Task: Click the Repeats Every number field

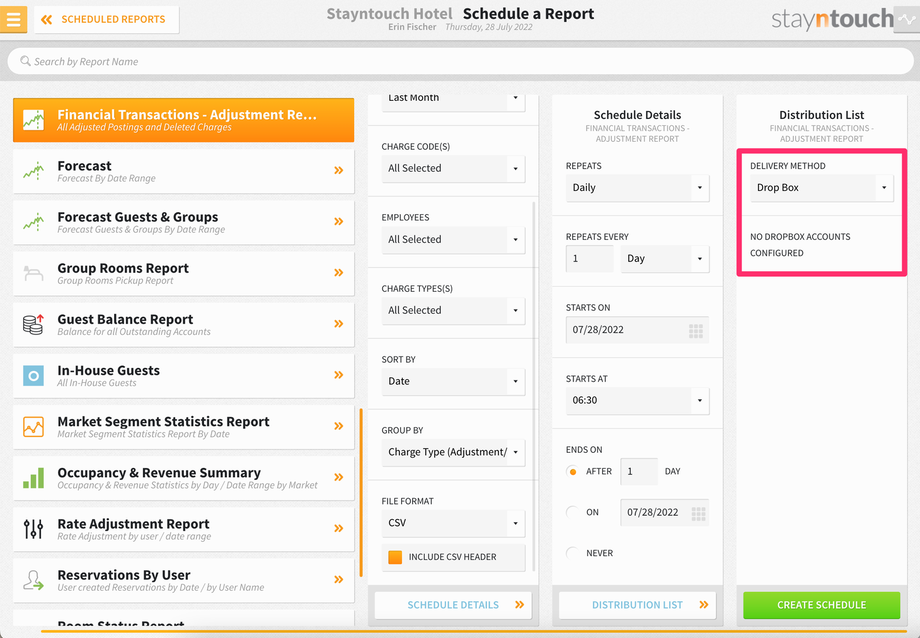Action: 590,259
